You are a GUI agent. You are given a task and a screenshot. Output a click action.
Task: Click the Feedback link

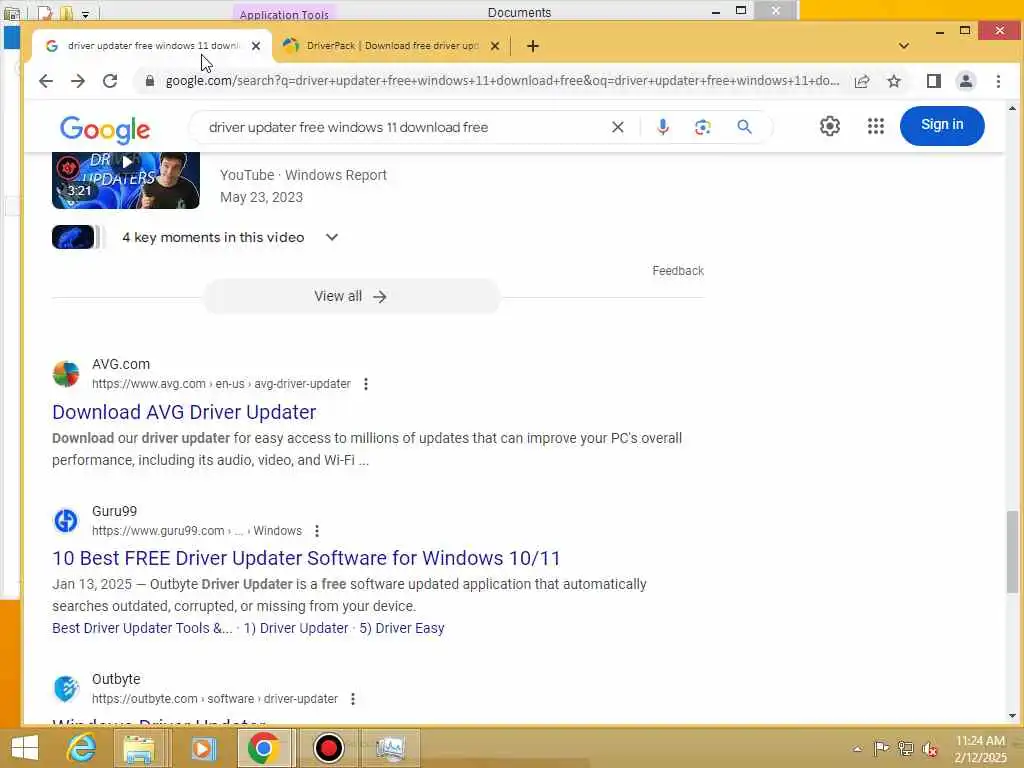coord(678,270)
